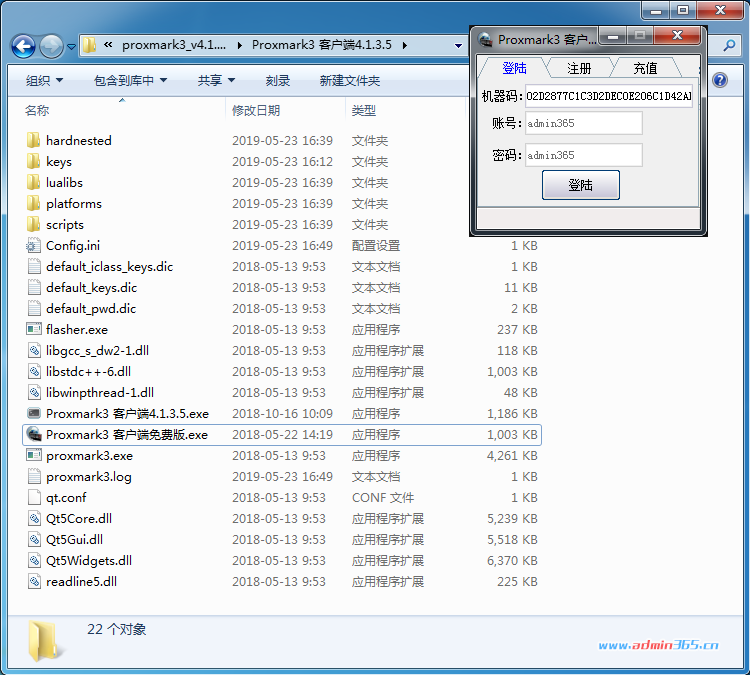Select the scripts folder icon
The width and height of the screenshot is (750, 675).
33,224
